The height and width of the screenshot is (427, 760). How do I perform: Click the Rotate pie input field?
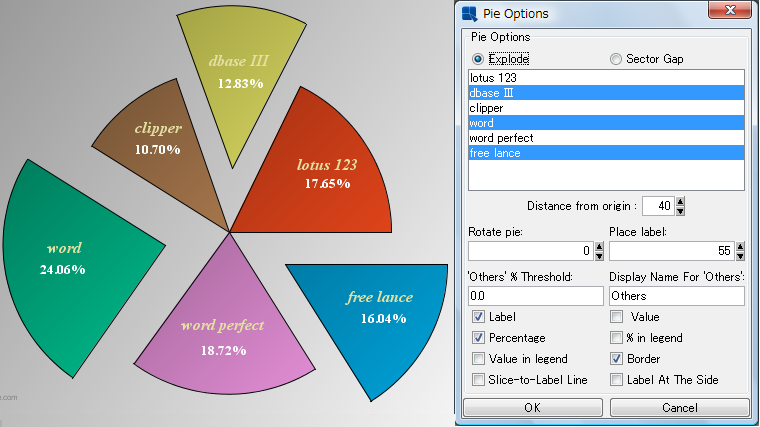point(531,251)
